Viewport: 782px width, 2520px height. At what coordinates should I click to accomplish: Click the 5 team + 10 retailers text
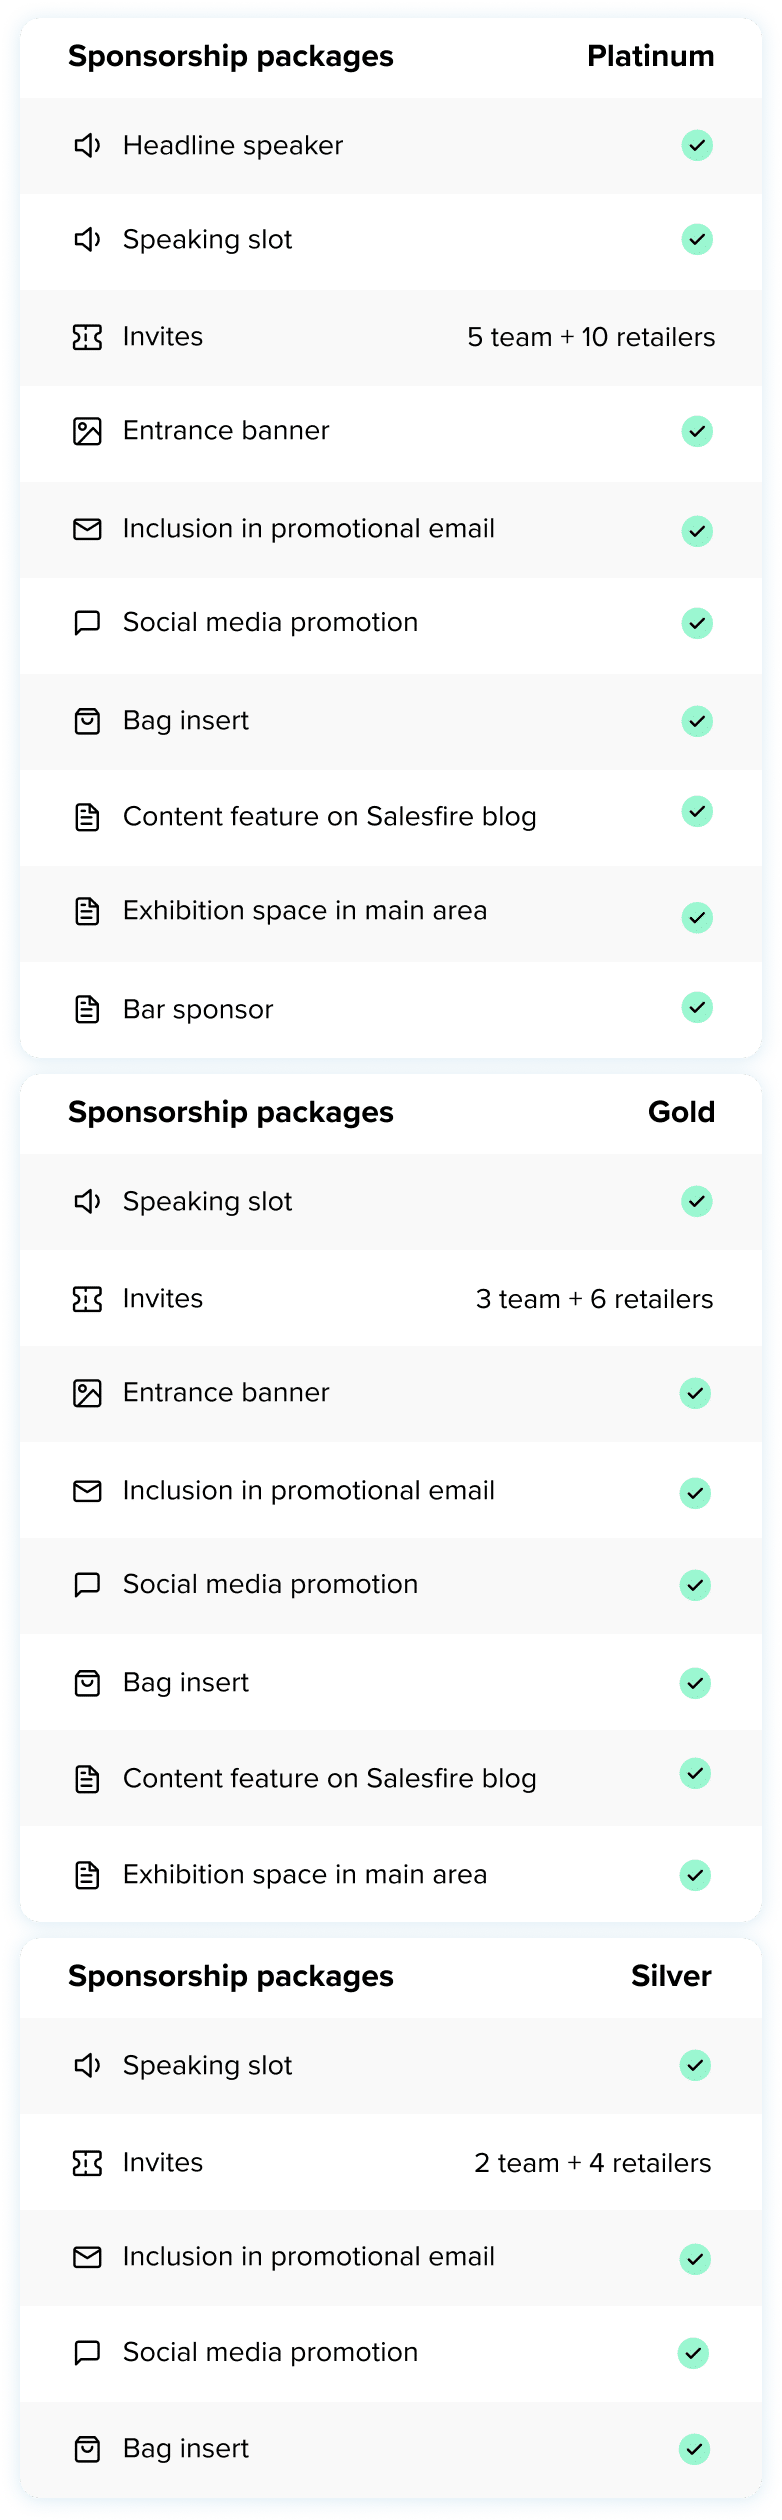592,338
